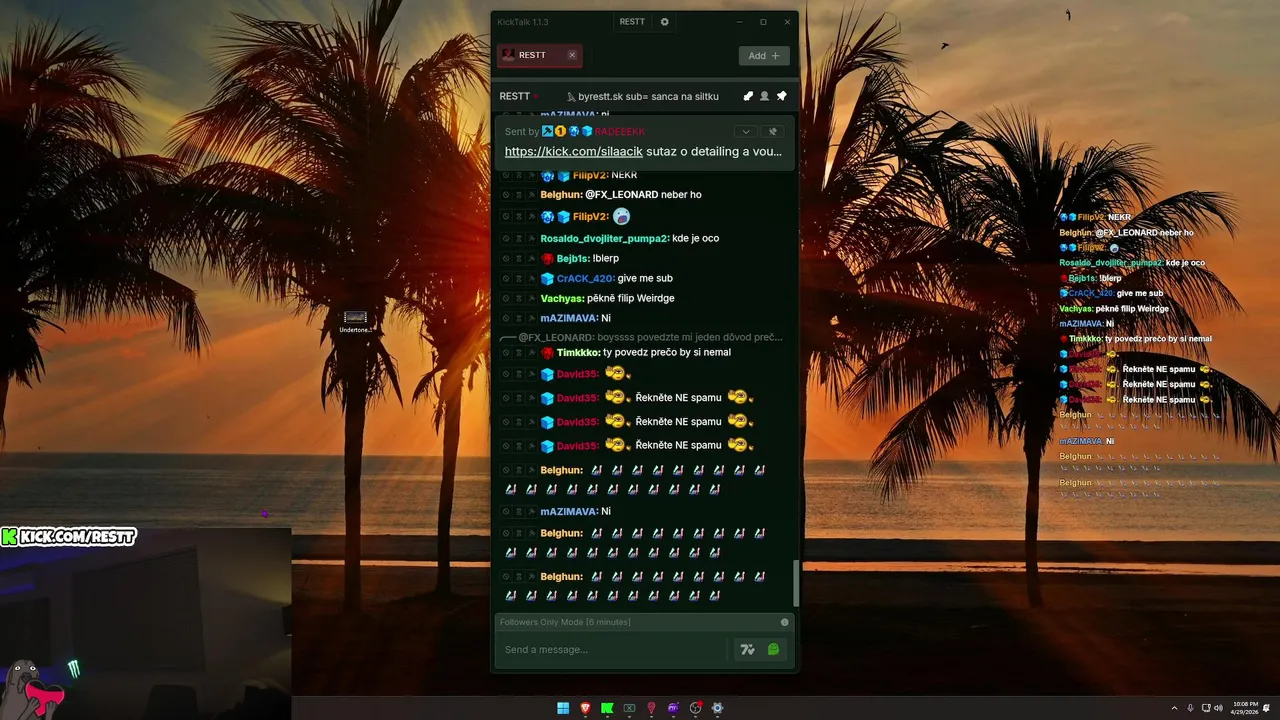Pin the Bejb1s '!blerp' message
Image resolution: width=1280 pixels, height=720 pixels.
[531, 259]
